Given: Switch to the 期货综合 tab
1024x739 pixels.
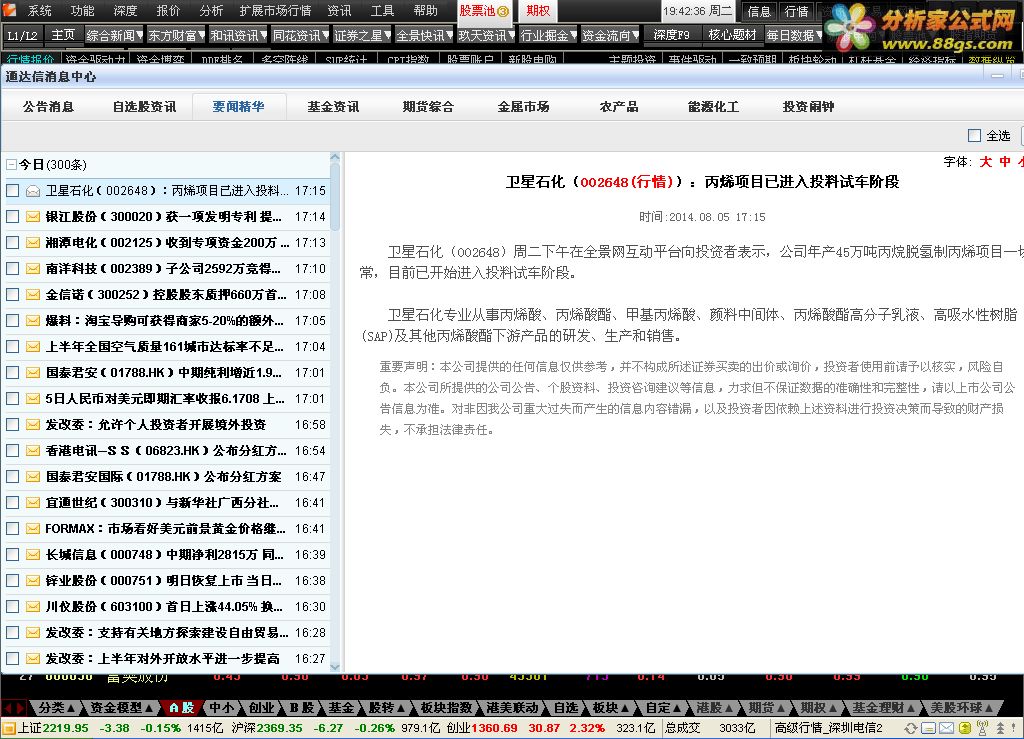Looking at the screenshot, I should pyautogui.click(x=428, y=106).
